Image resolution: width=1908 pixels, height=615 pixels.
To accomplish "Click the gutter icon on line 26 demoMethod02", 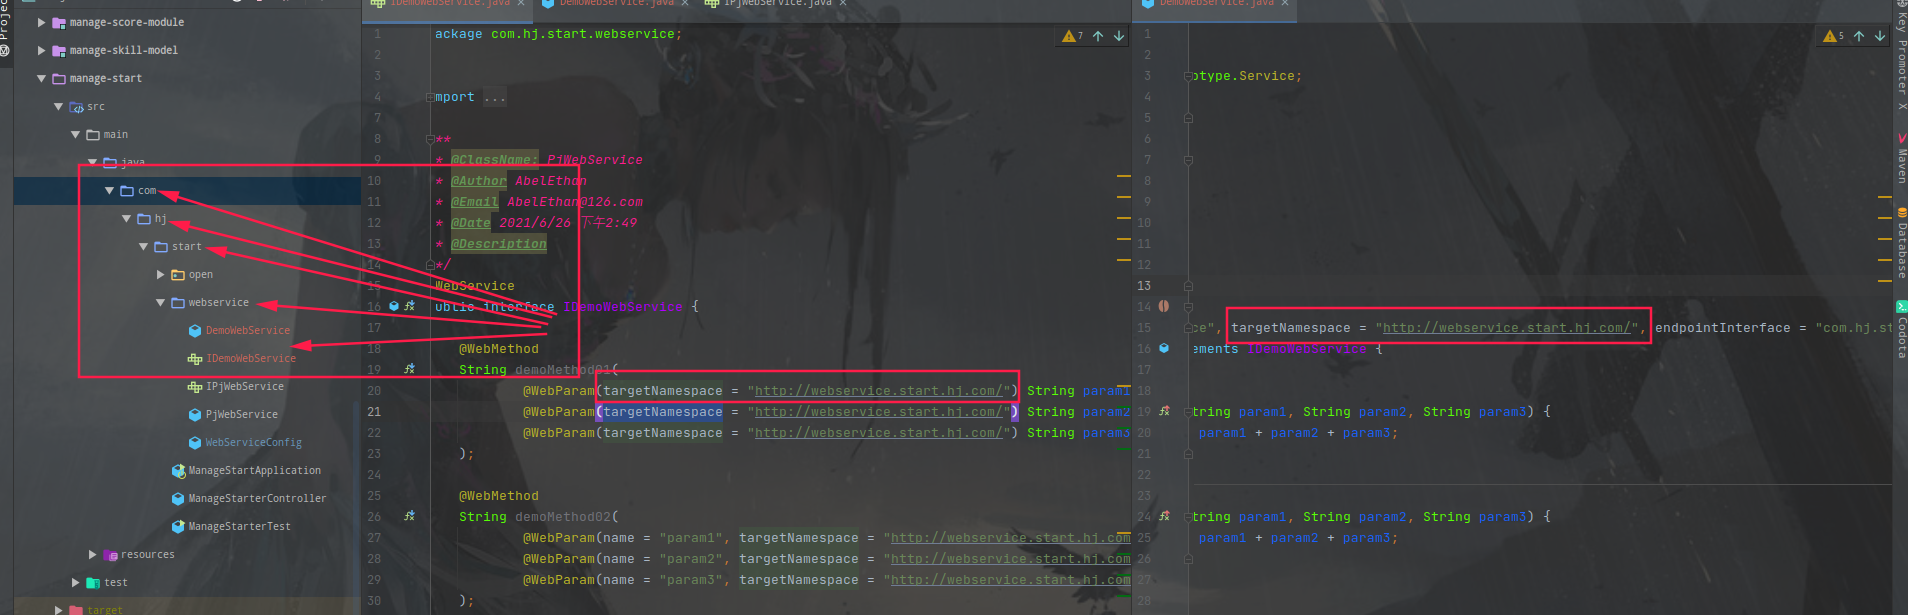I will coord(409,516).
